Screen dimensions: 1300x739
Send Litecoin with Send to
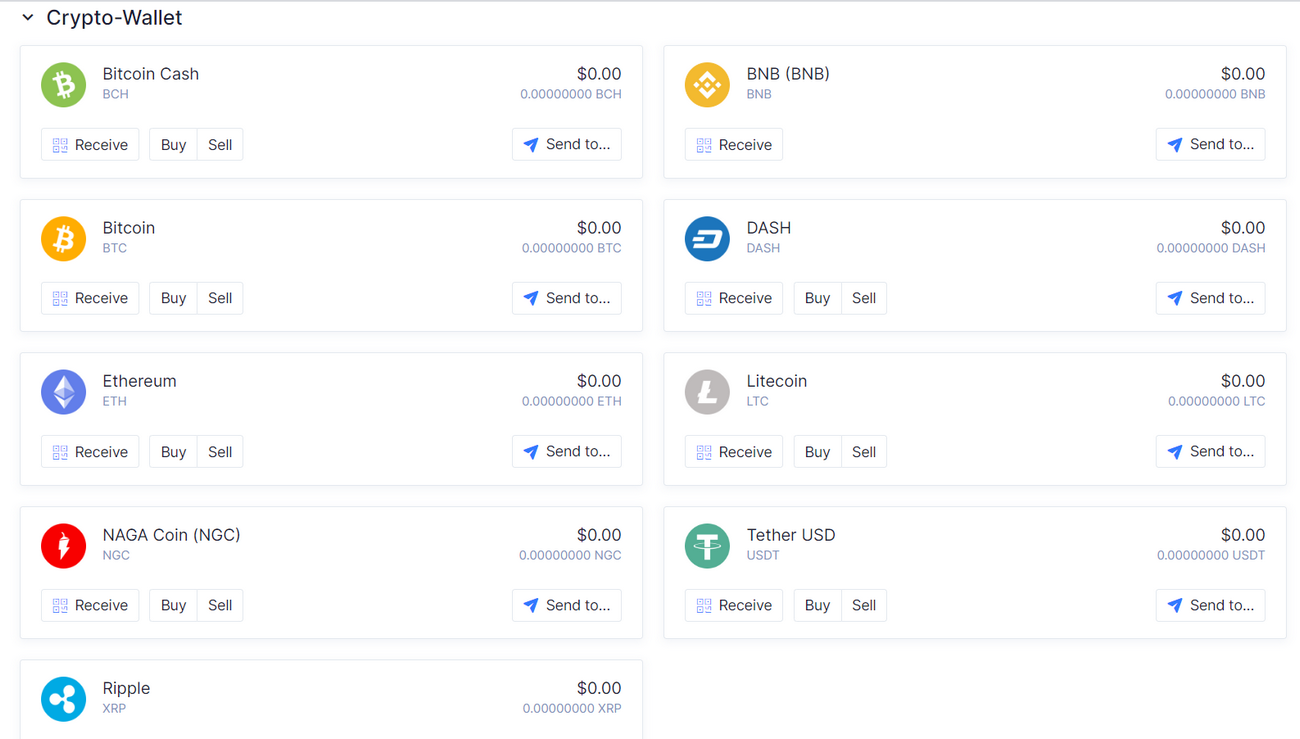[x=1211, y=452]
